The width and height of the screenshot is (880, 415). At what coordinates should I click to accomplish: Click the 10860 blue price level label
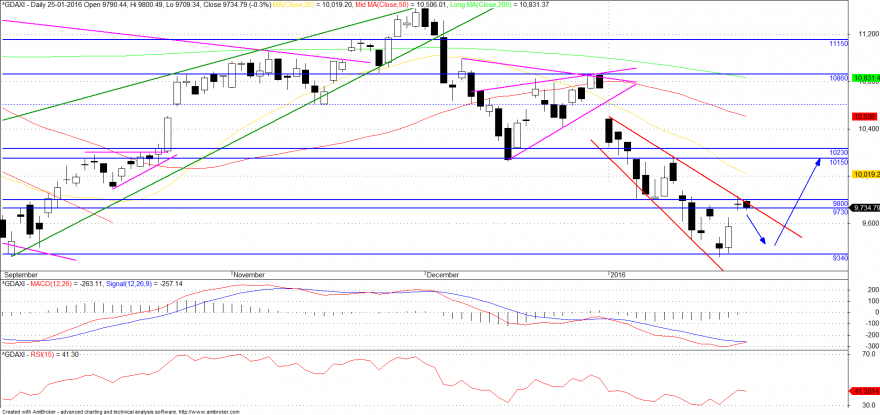pos(836,78)
